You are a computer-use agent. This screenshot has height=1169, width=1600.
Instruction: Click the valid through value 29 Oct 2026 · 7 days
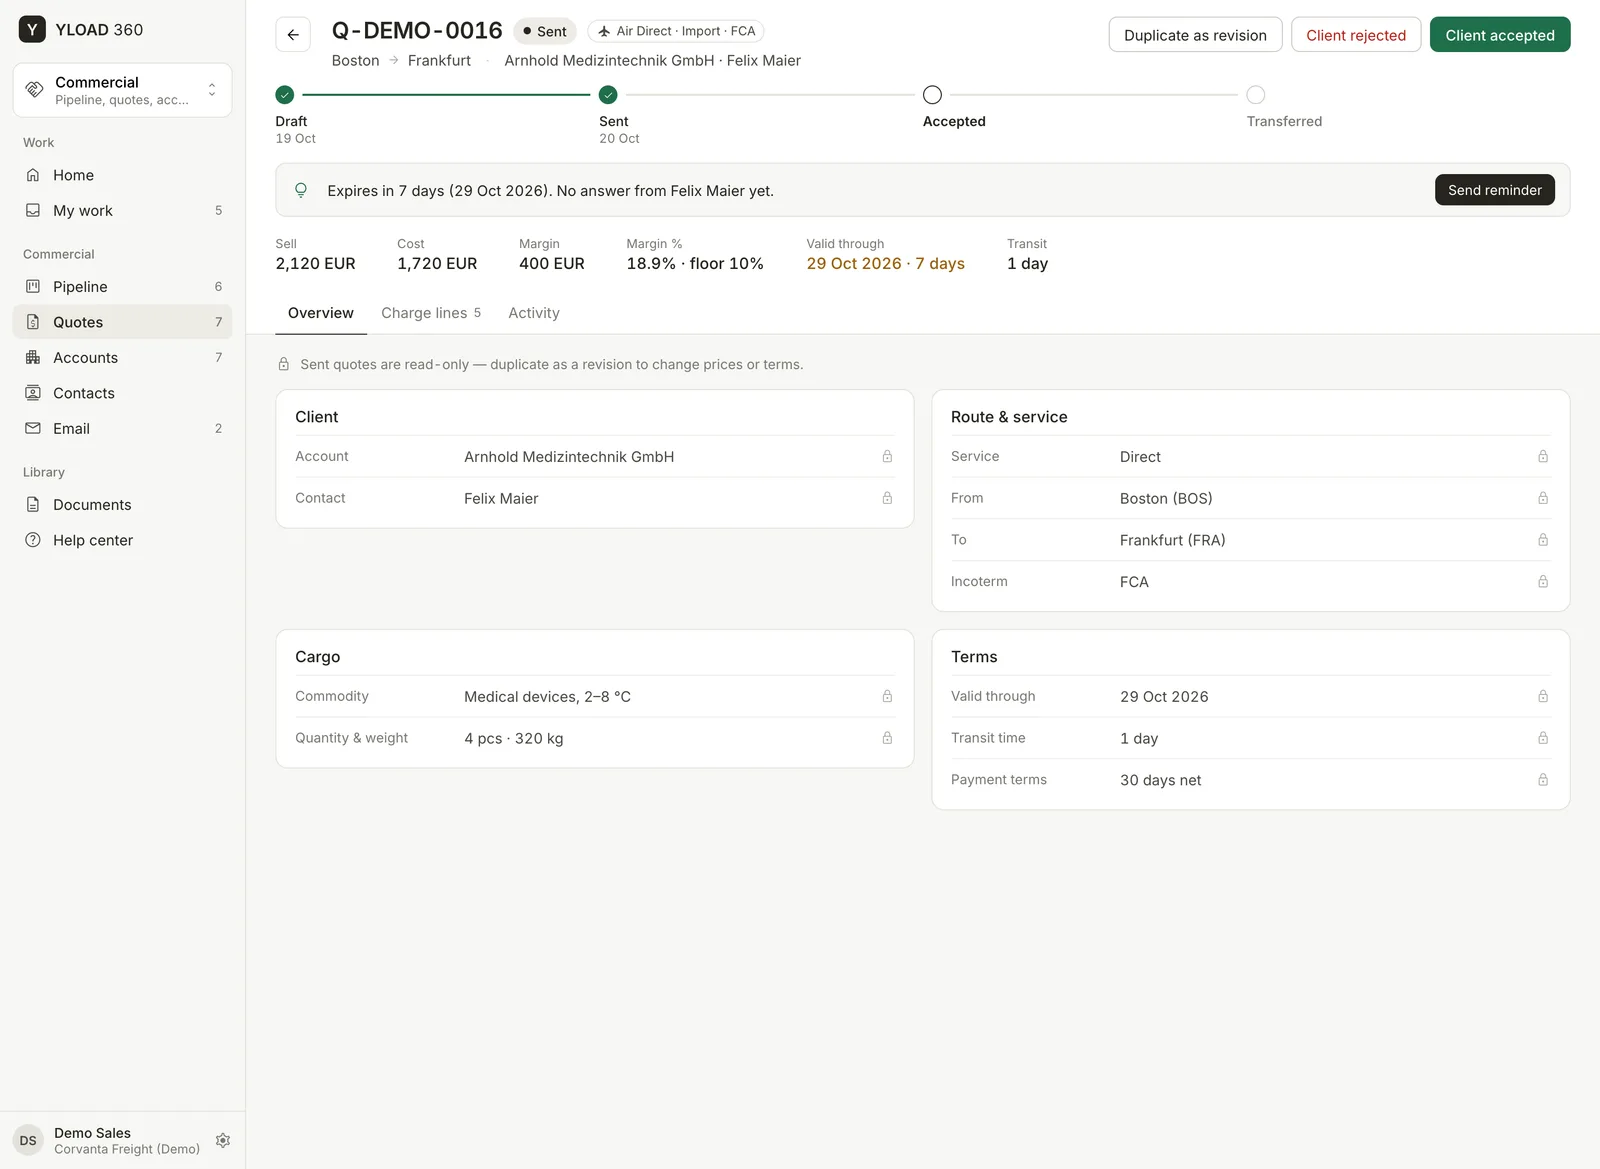click(x=886, y=264)
